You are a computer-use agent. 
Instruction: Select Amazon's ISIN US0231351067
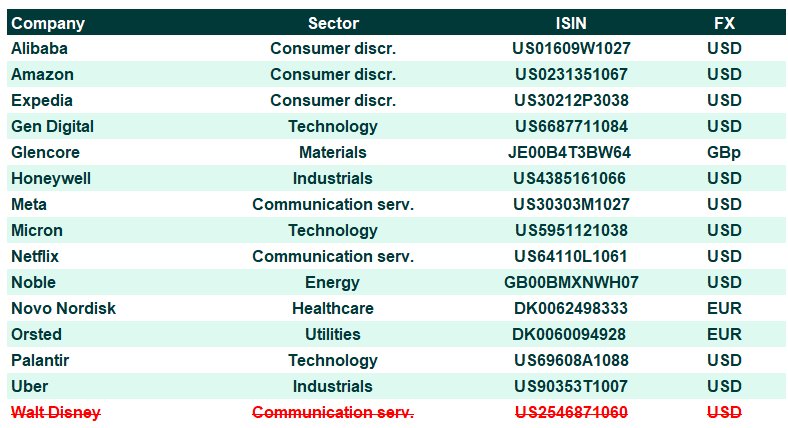571,74
